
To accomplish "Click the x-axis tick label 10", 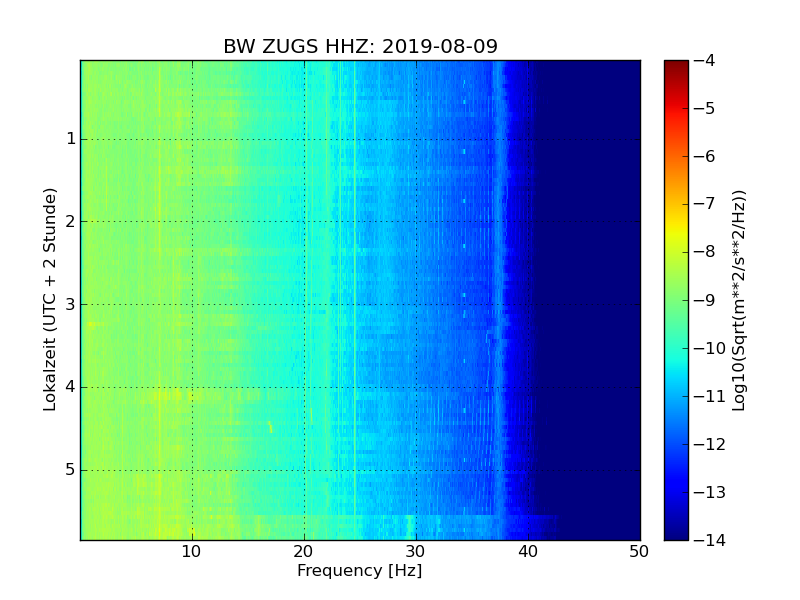I will [192, 552].
